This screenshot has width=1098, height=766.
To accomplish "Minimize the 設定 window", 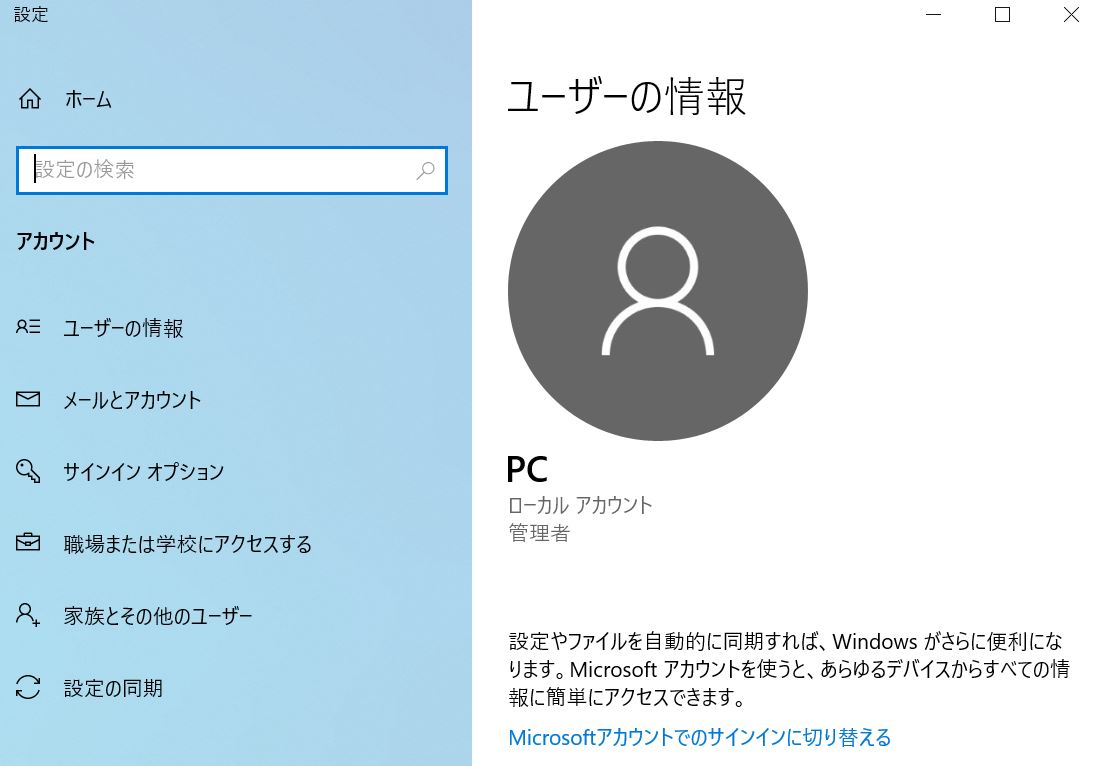I will (x=933, y=15).
